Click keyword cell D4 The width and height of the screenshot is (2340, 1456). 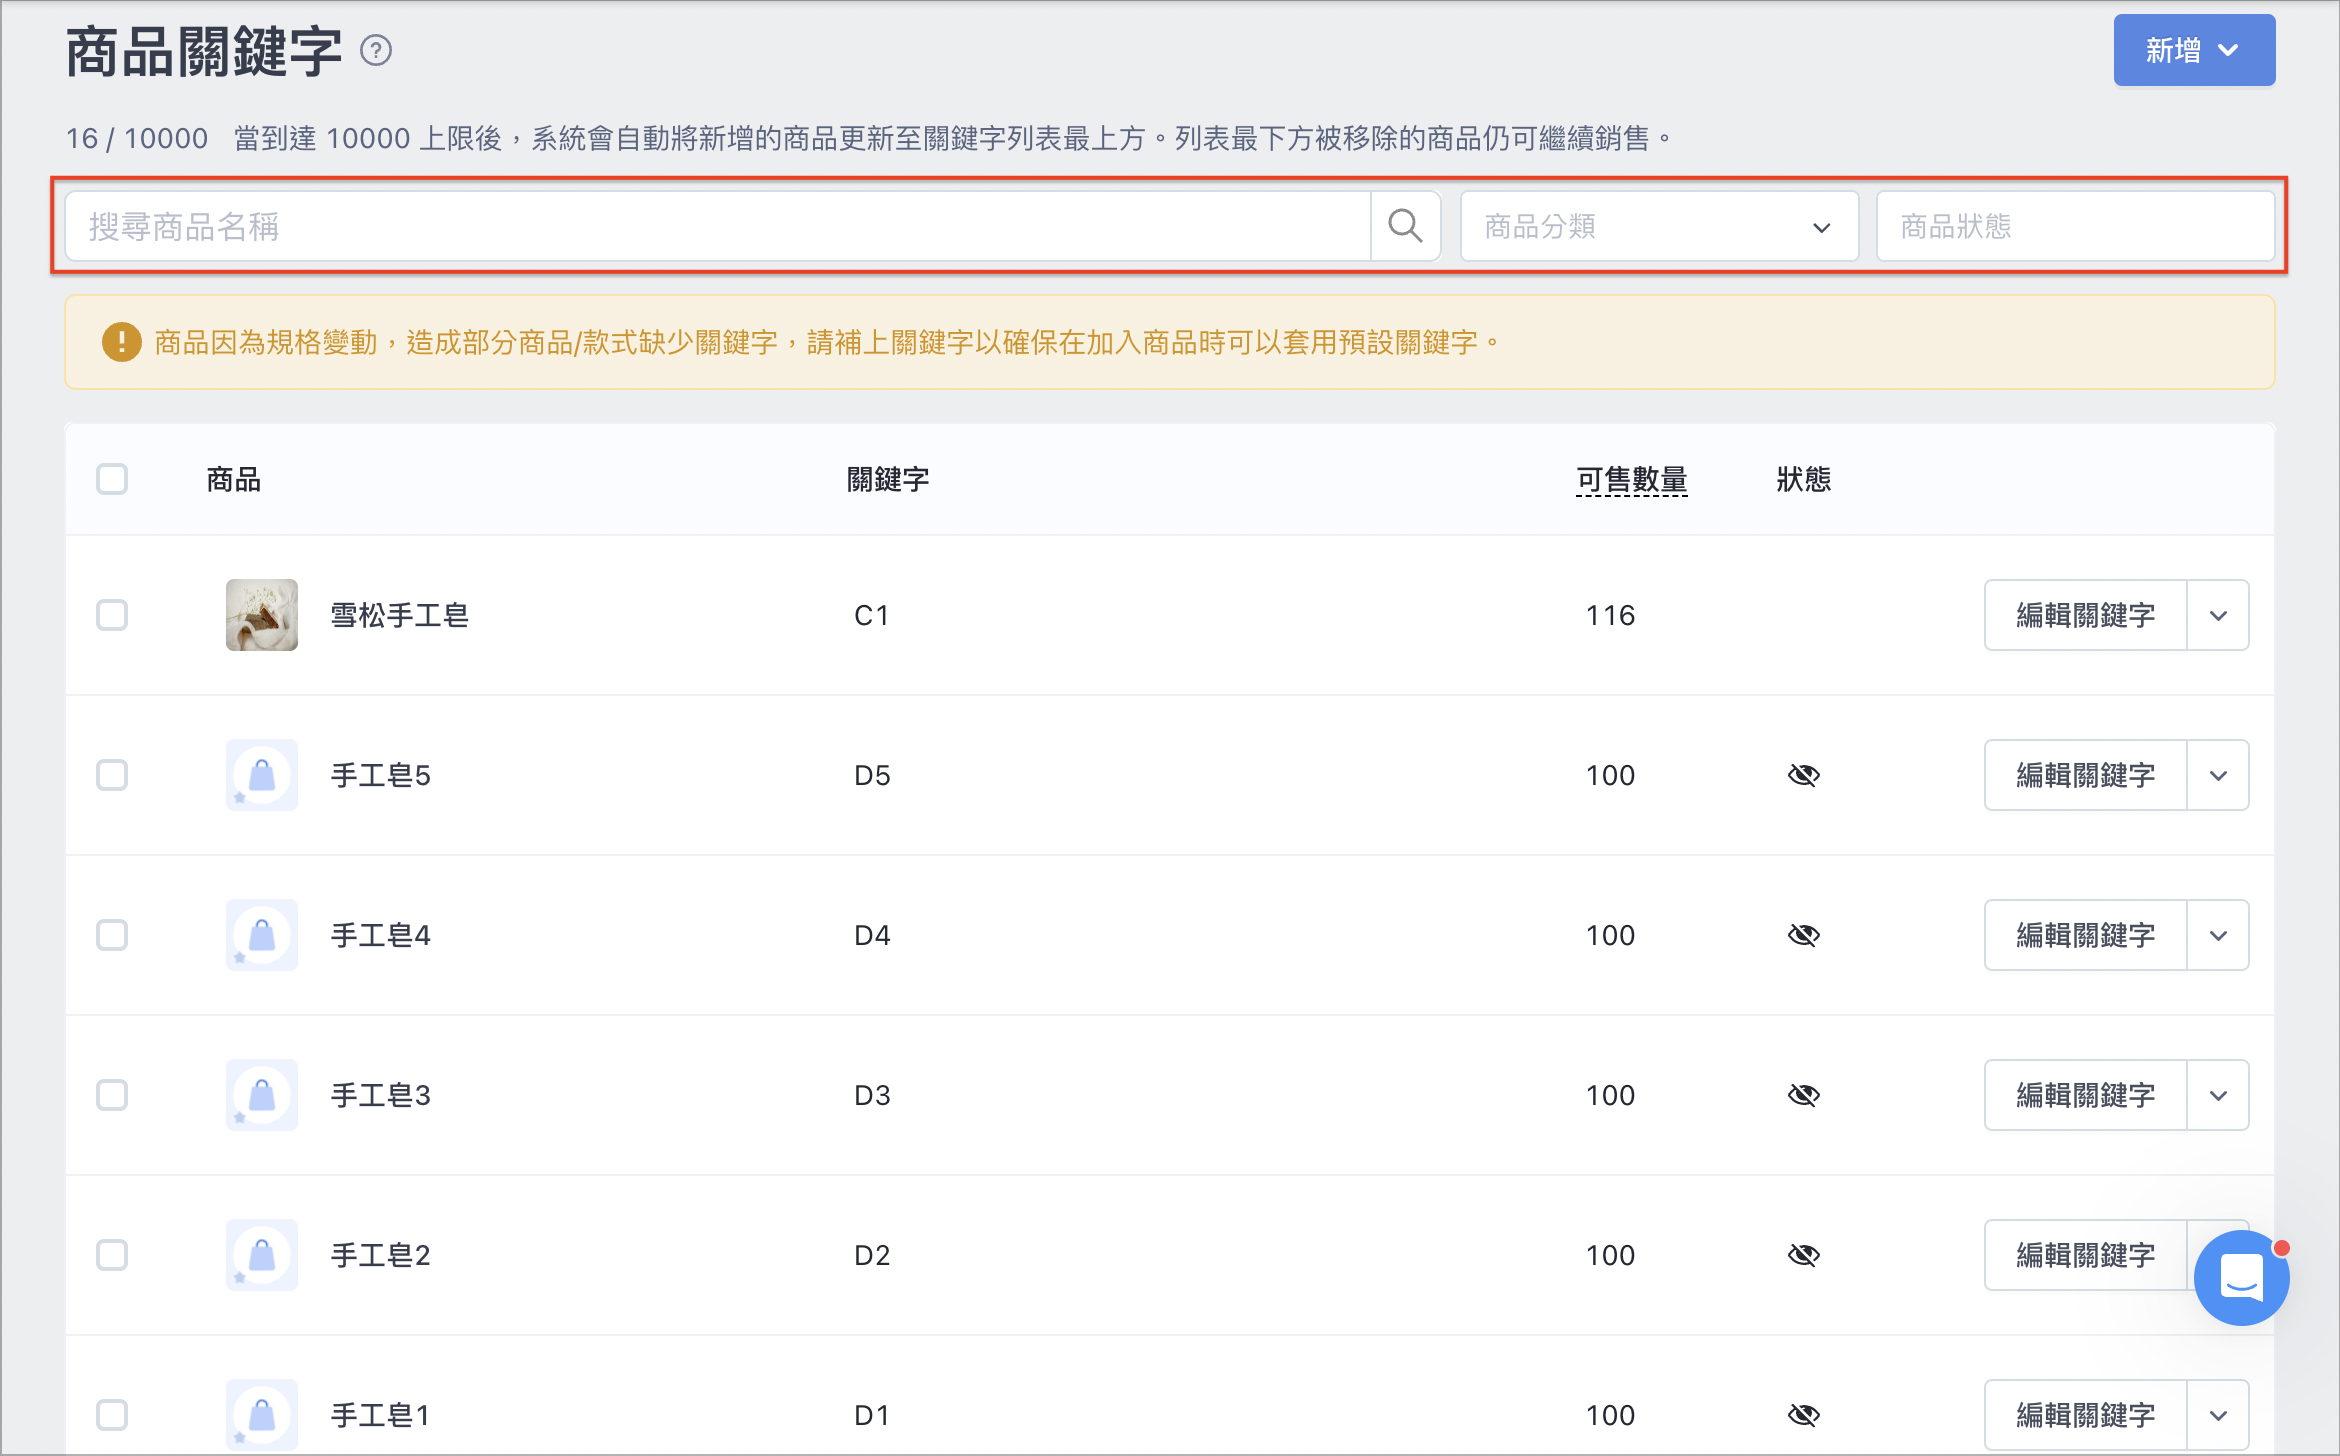click(872, 935)
